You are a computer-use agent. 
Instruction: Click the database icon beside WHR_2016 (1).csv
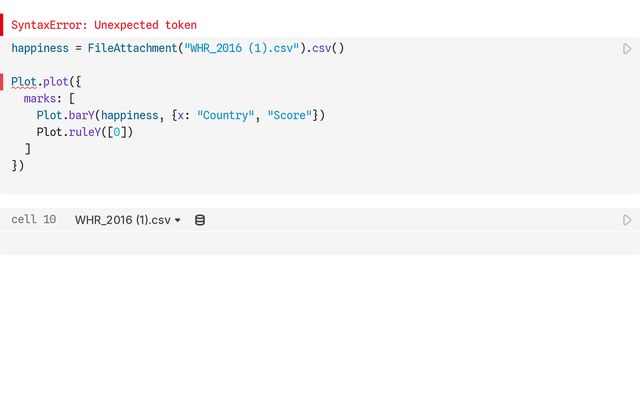pyautogui.click(x=200, y=220)
